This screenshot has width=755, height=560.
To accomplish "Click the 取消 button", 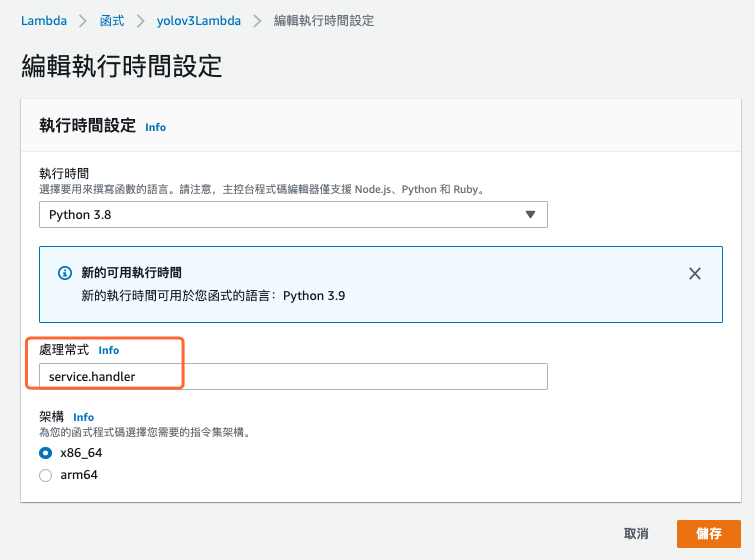I will coord(636,533).
